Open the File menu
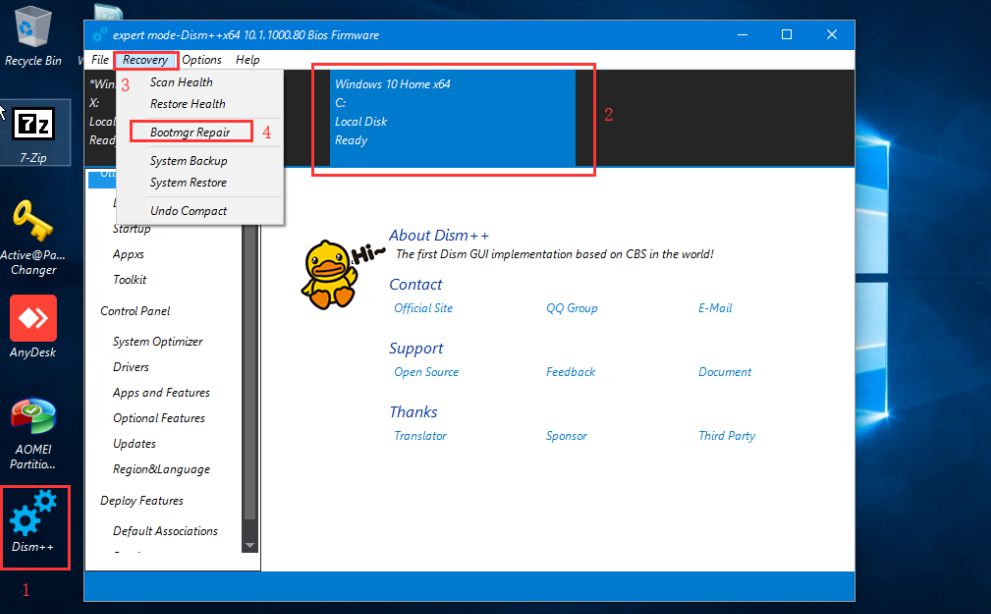 [100, 59]
